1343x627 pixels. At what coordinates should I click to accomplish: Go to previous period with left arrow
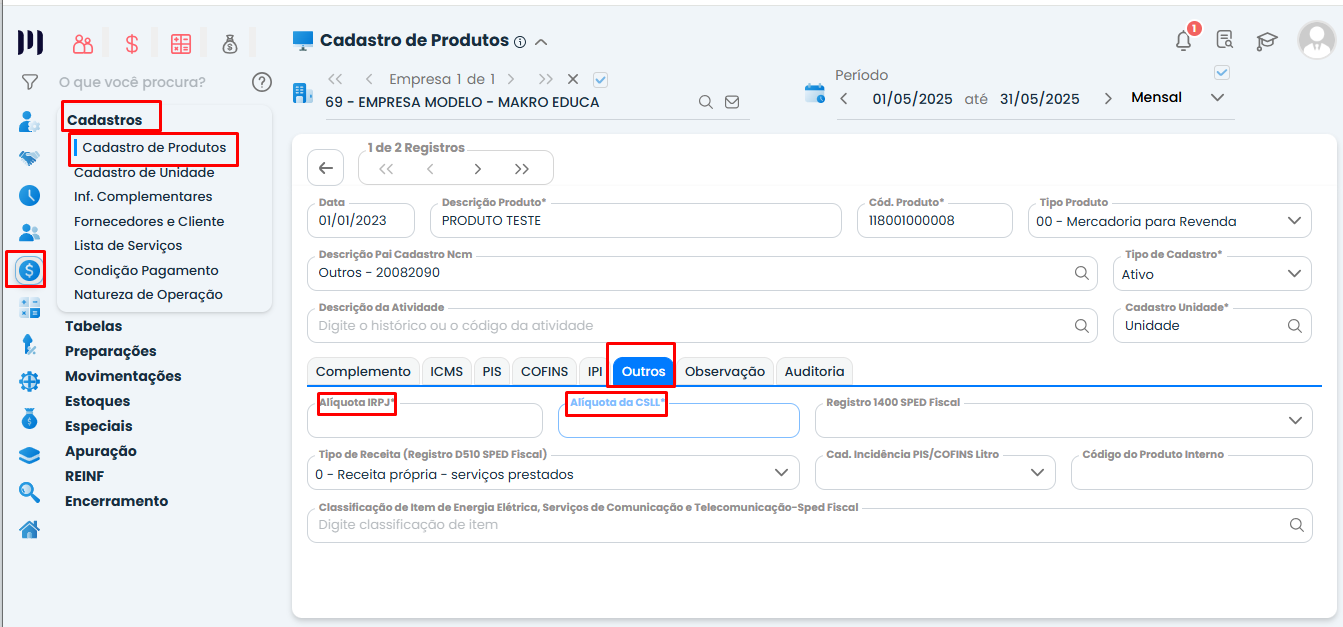[844, 98]
